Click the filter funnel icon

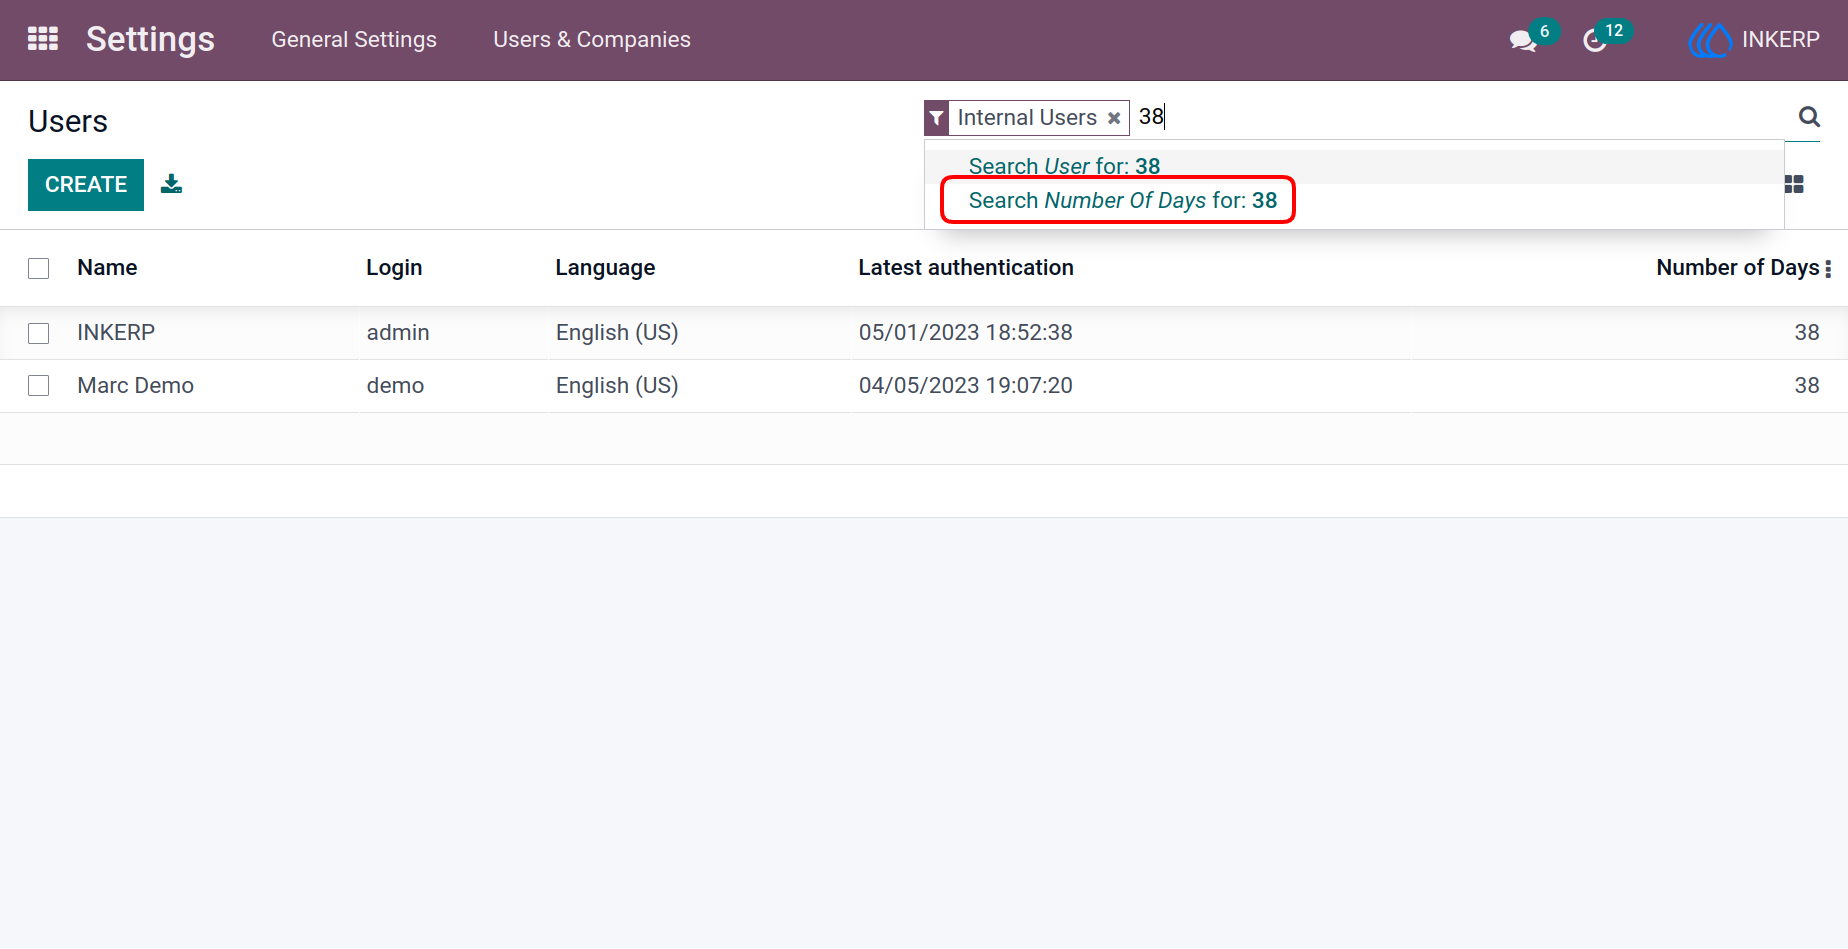pyautogui.click(x=936, y=118)
